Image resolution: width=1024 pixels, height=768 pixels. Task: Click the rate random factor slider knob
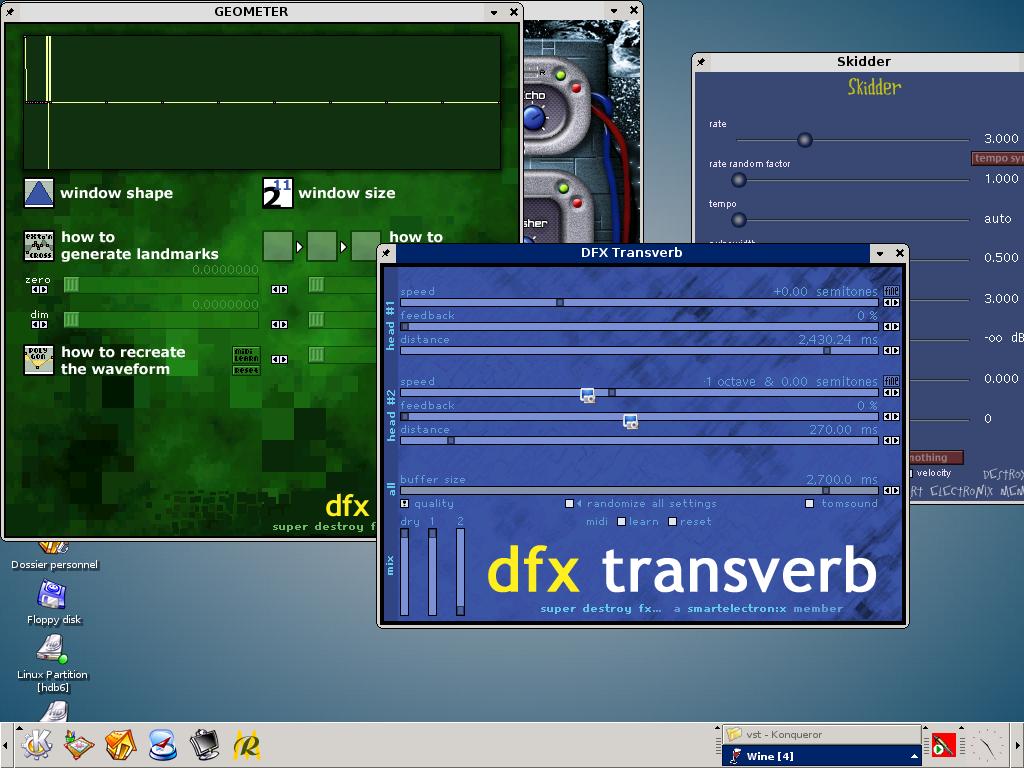[739, 180]
